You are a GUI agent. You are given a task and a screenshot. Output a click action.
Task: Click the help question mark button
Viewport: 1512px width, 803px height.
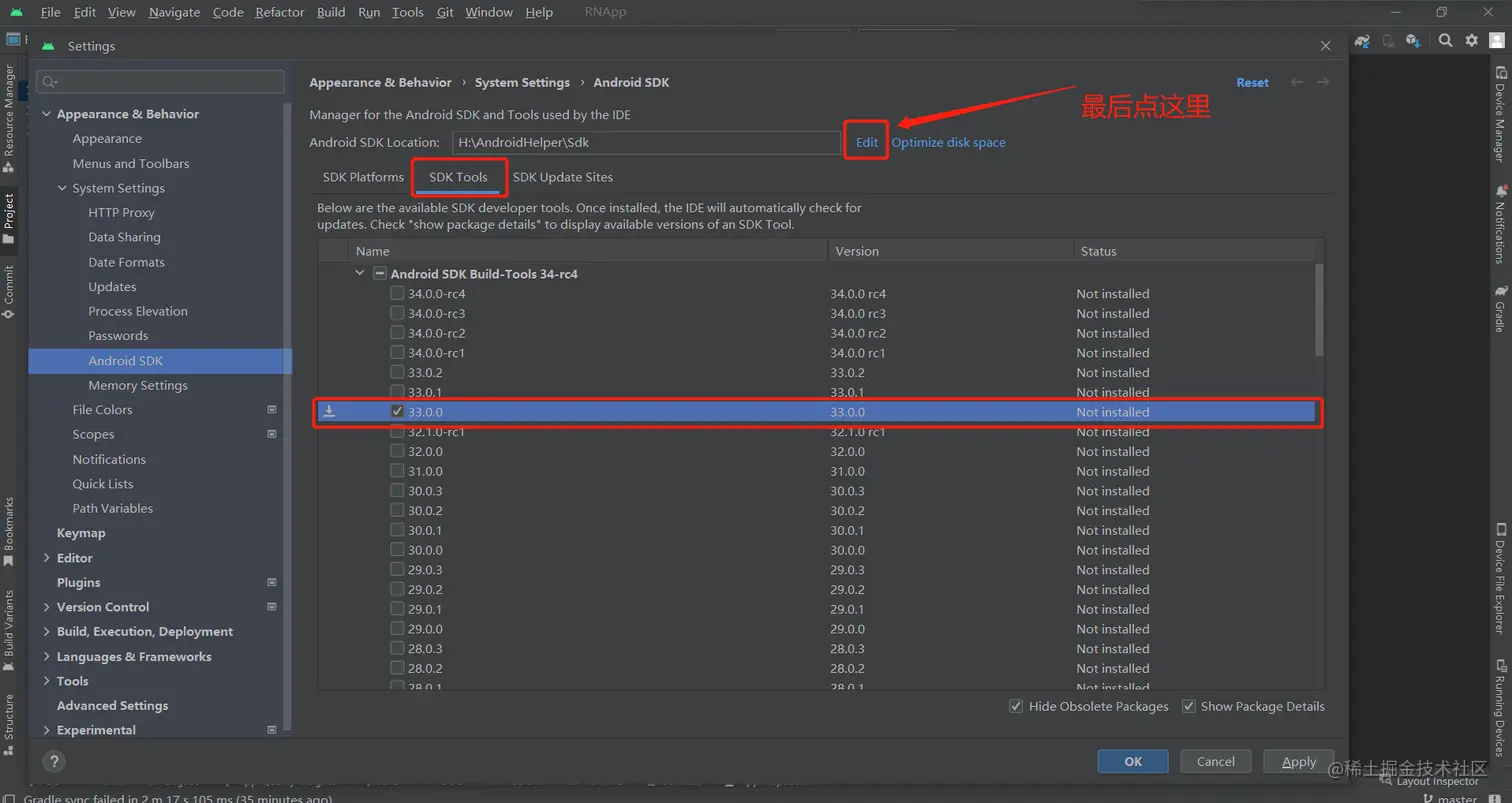[x=55, y=761]
